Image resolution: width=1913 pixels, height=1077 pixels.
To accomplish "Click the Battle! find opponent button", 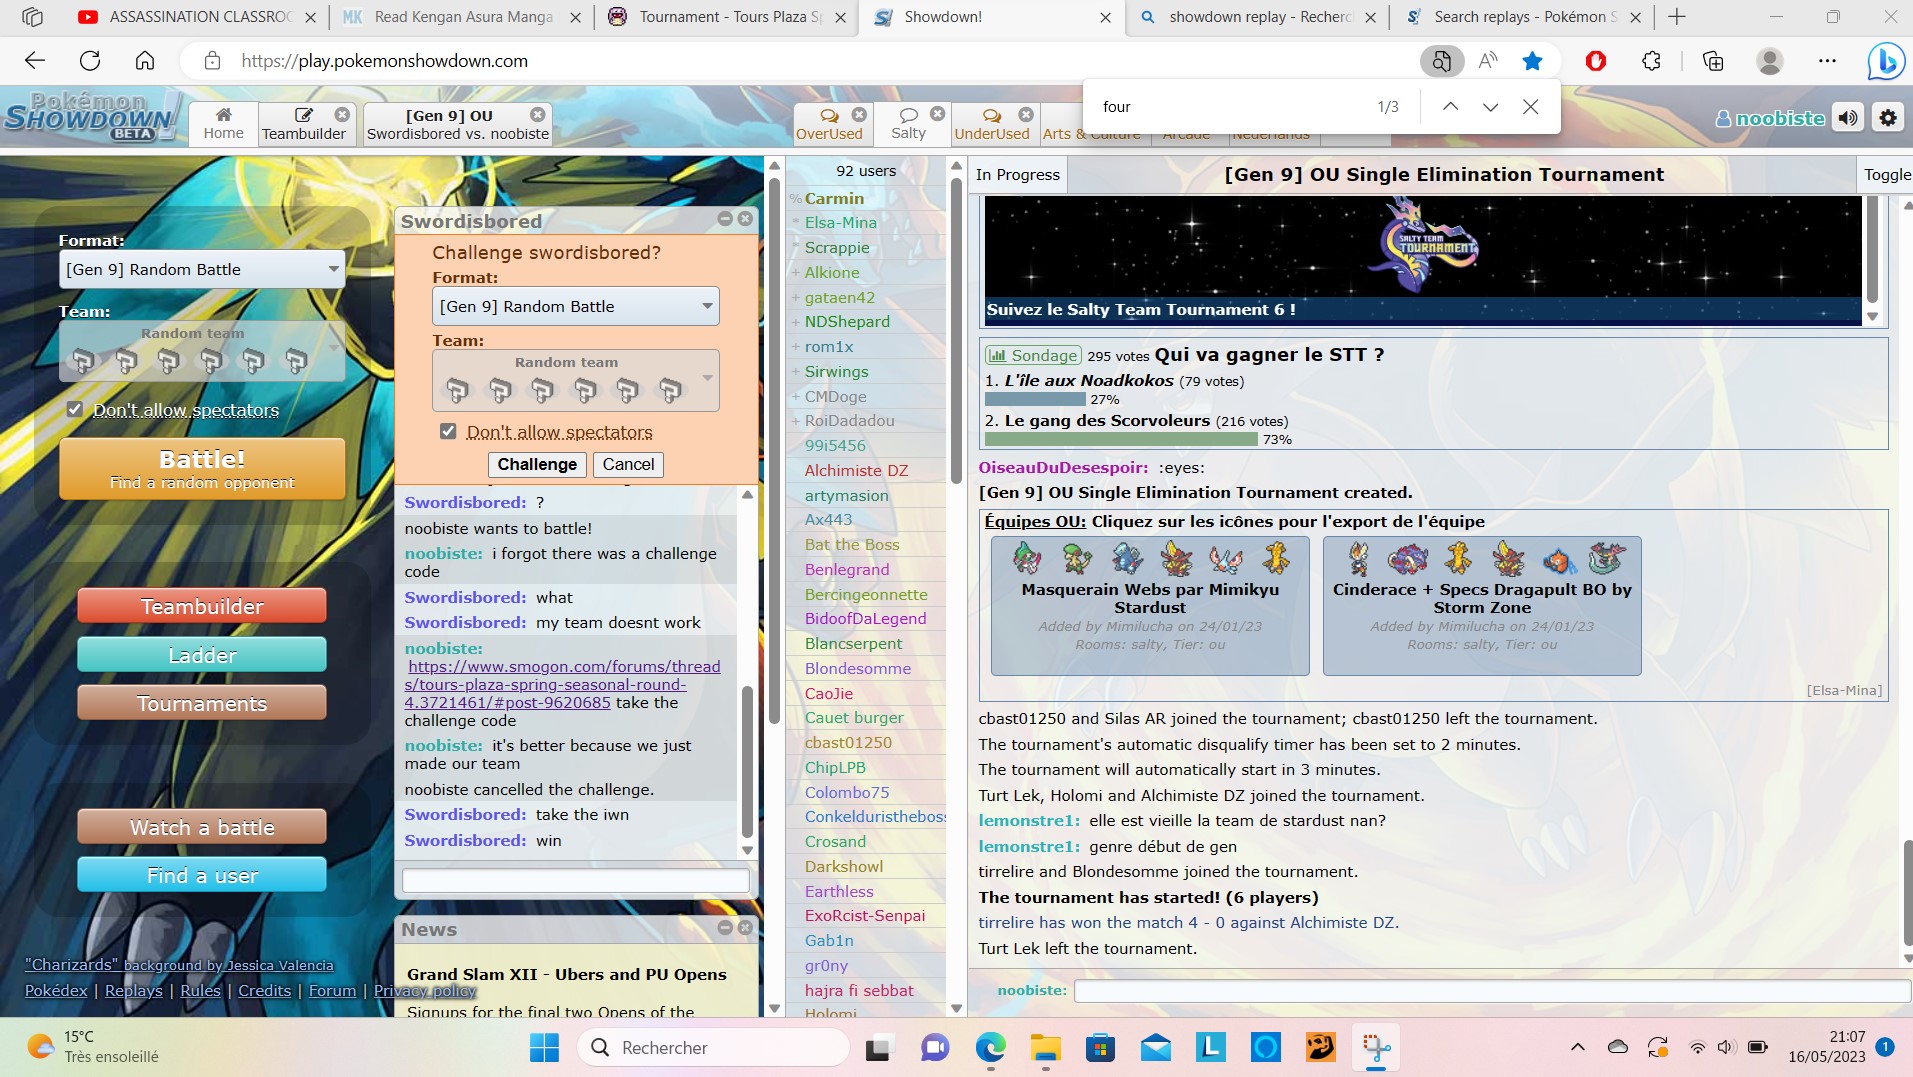I will click(x=202, y=469).
